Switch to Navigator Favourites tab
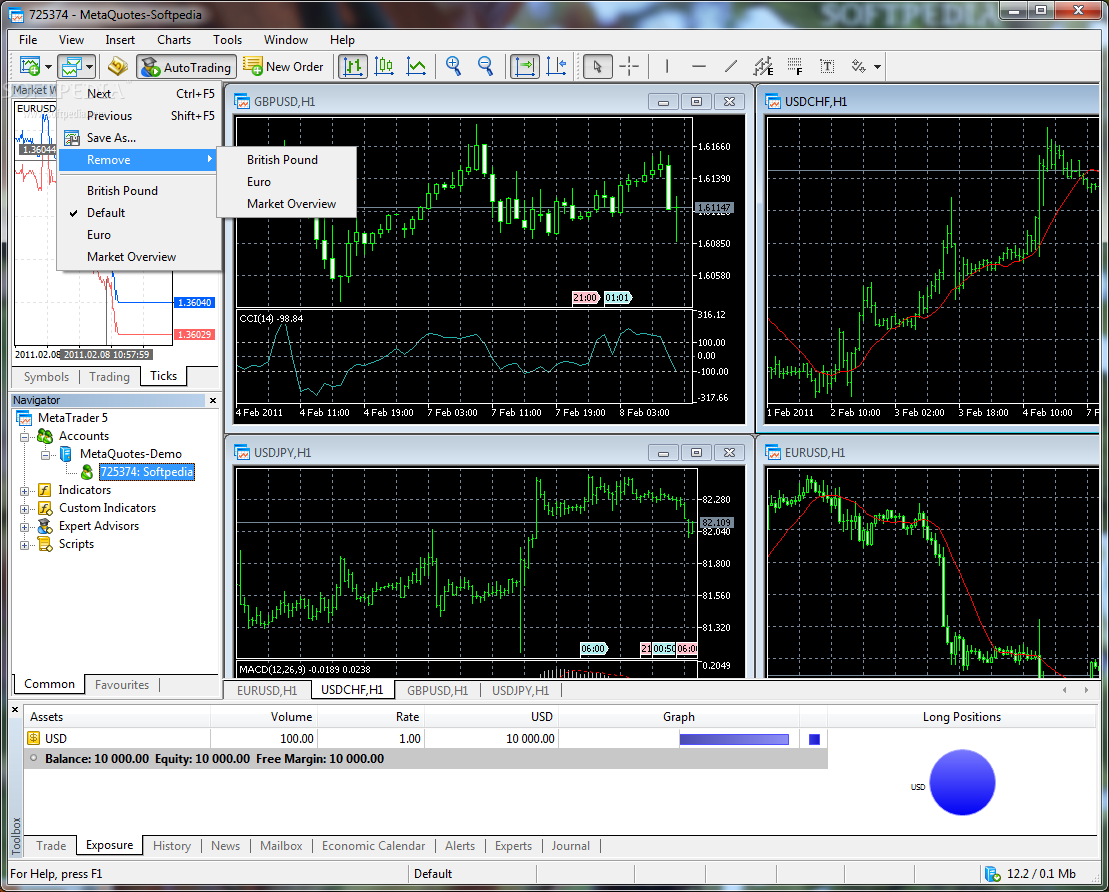Viewport: 1109px width, 892px height. pyautogui.click(x=122, y=685)
